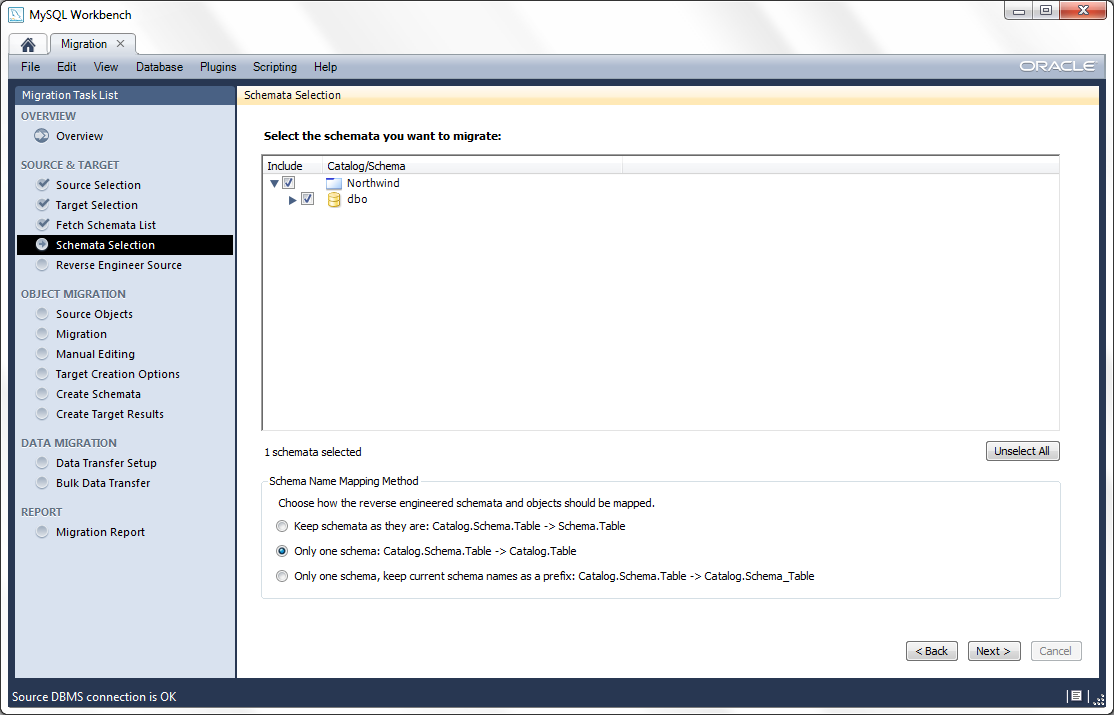Open the Scripting menu
The image size is (1114, 715).
[x=274, y=67]
